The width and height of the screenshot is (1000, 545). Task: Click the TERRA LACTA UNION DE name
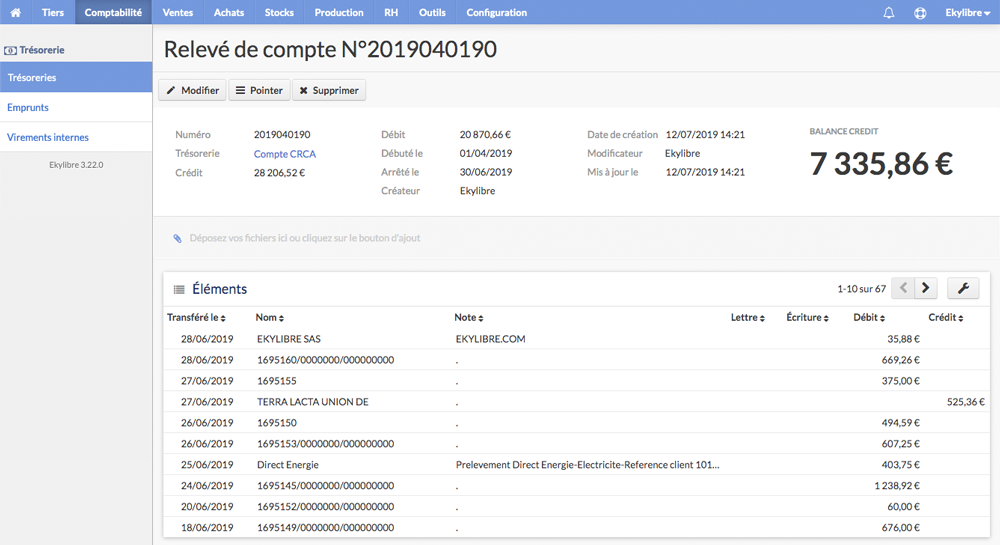(312, 402)
